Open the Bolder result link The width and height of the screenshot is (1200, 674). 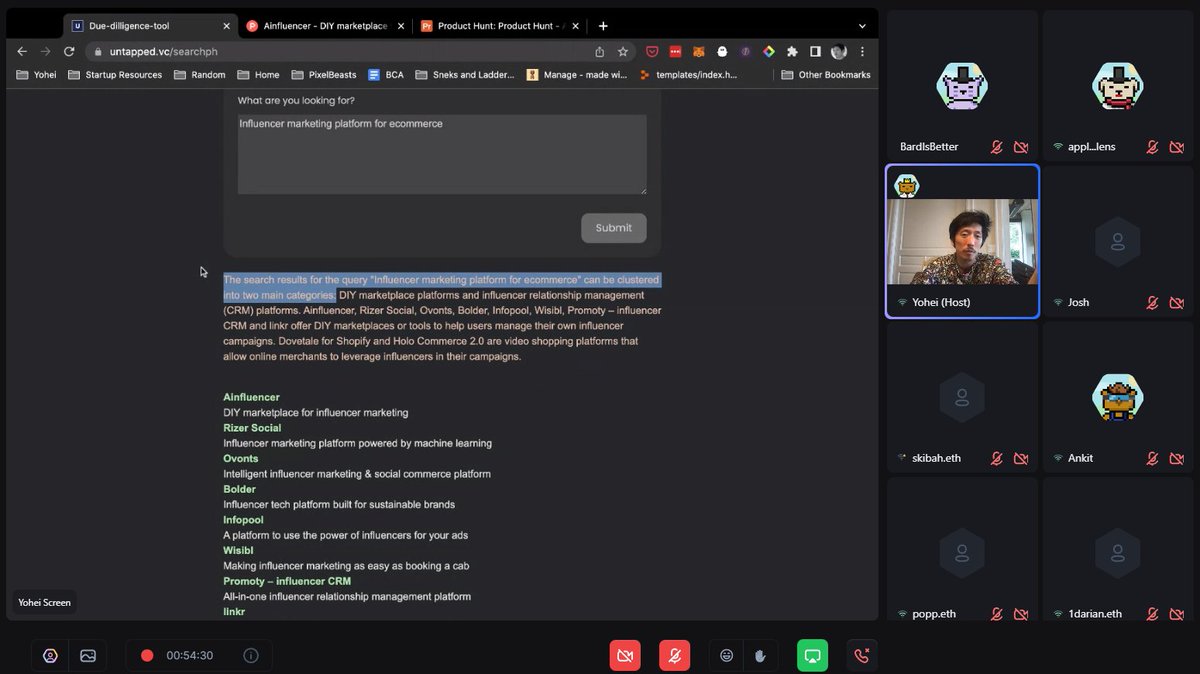pyautogui.click(x=239, y=489)
